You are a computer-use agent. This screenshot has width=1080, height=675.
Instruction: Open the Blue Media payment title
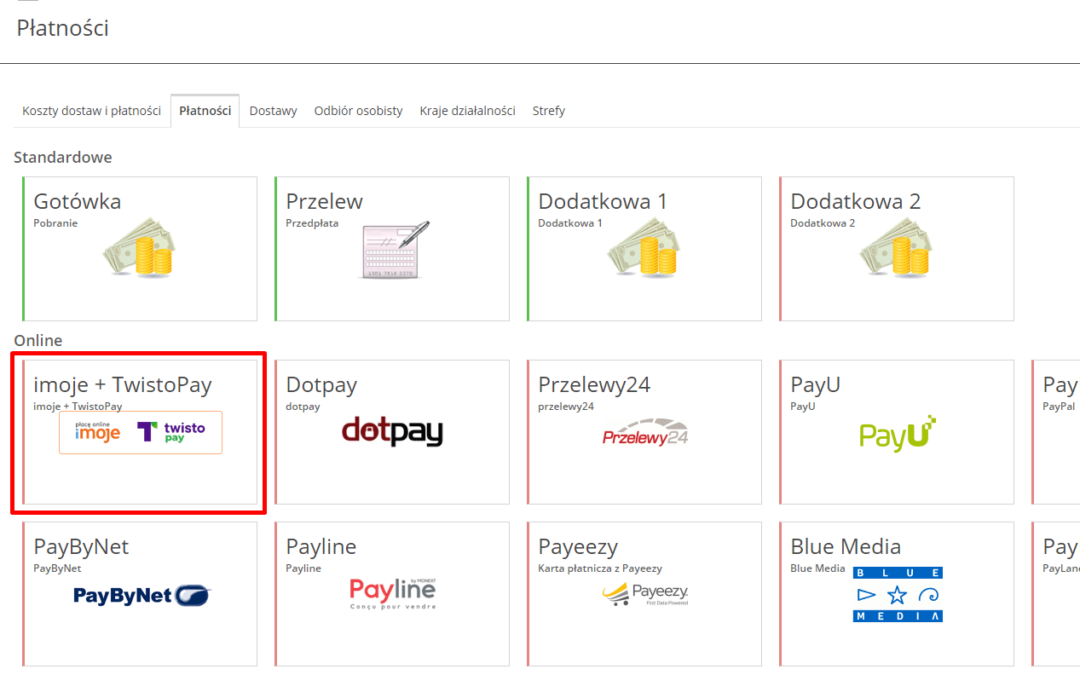[845, 546]
